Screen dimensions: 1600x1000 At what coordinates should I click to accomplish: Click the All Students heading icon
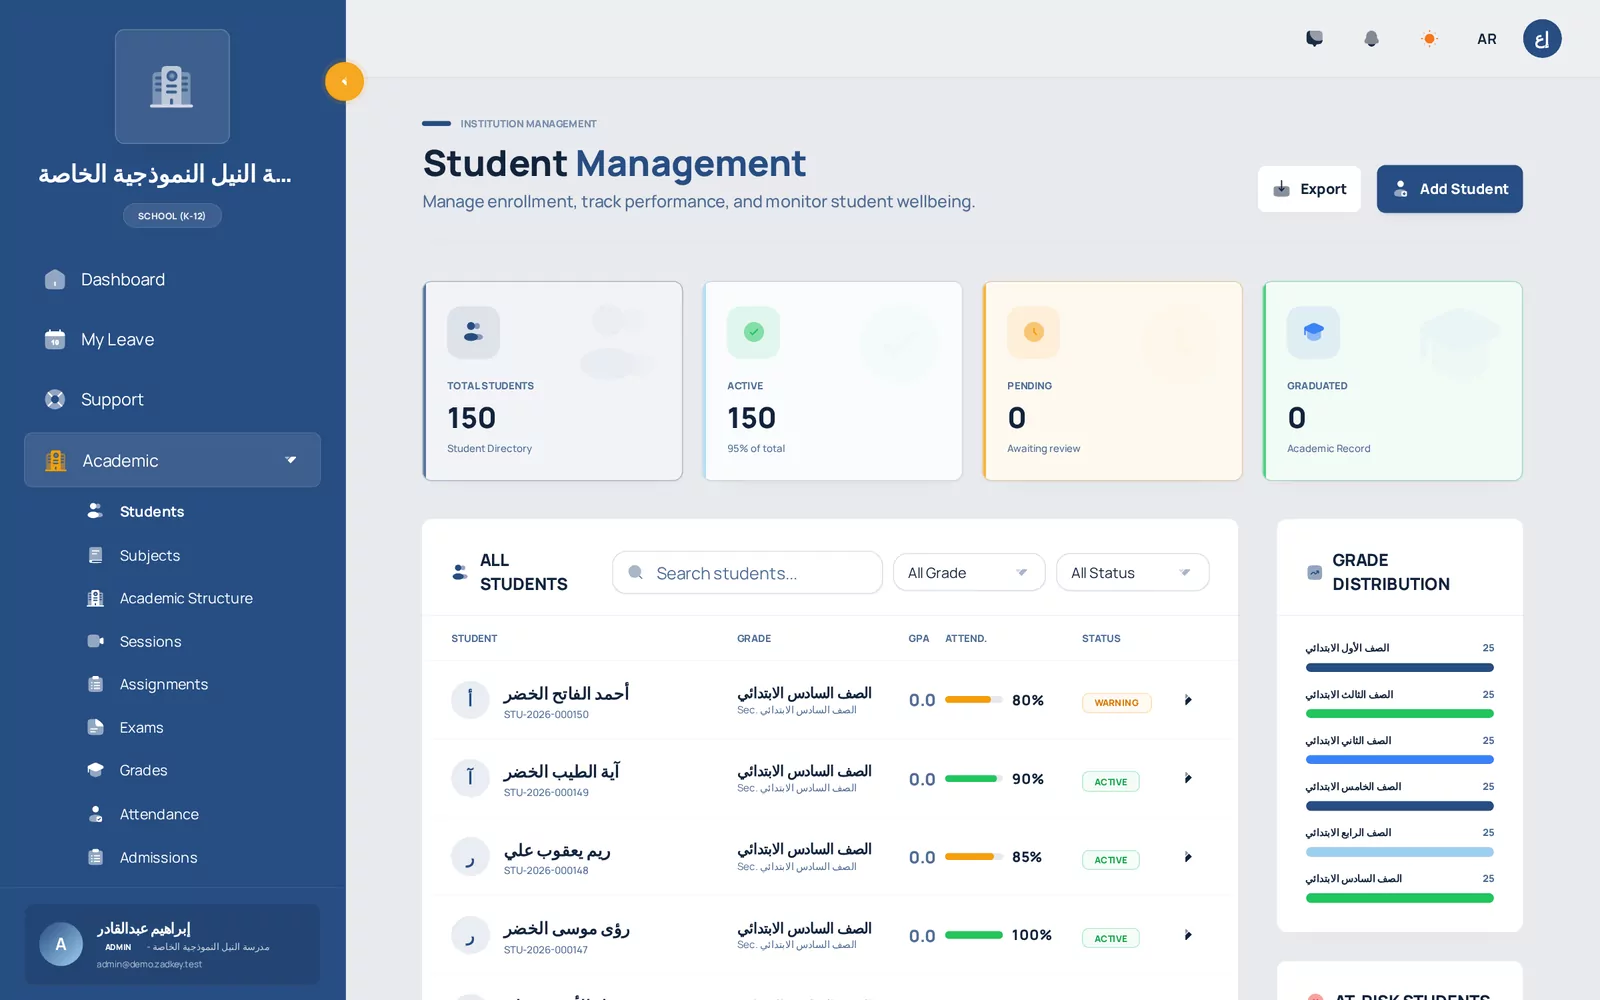459,572
